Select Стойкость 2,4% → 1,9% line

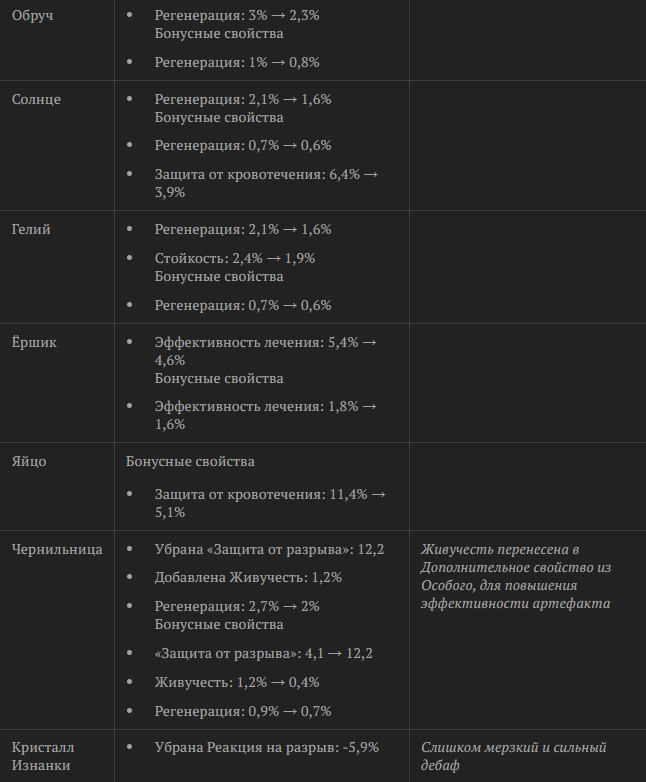coord(234,258)
